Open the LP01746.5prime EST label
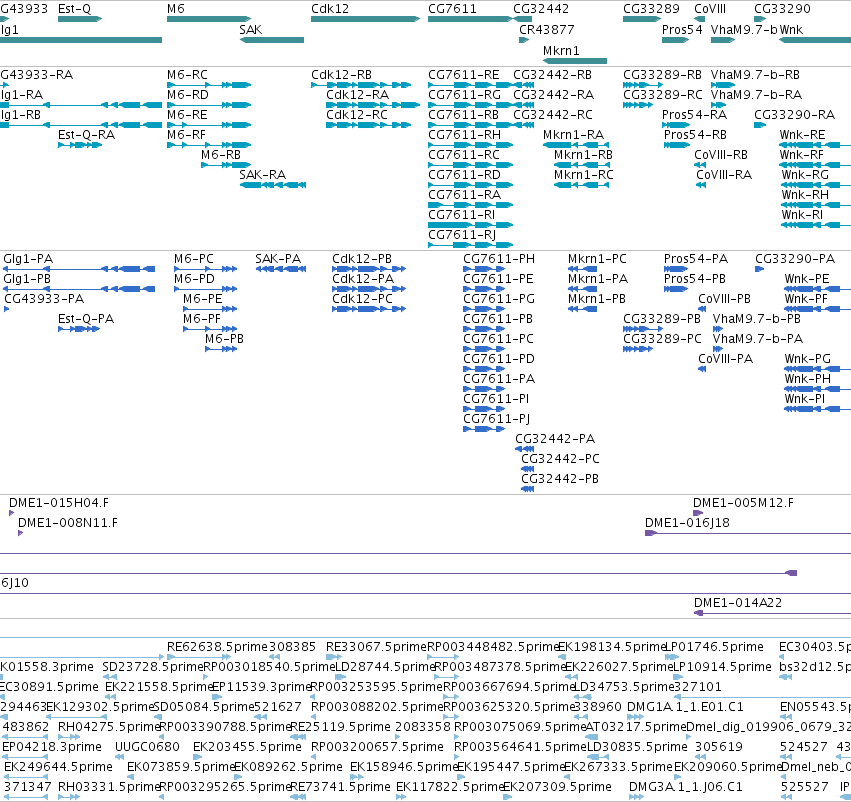Screen dimensions: 851x802 [x=715, y=646]
